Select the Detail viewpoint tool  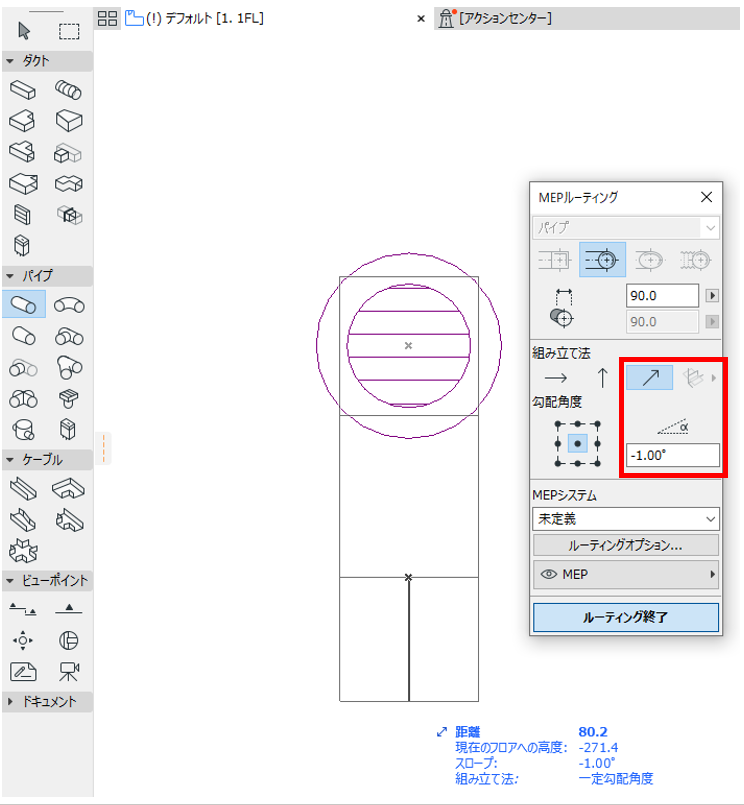68,640
